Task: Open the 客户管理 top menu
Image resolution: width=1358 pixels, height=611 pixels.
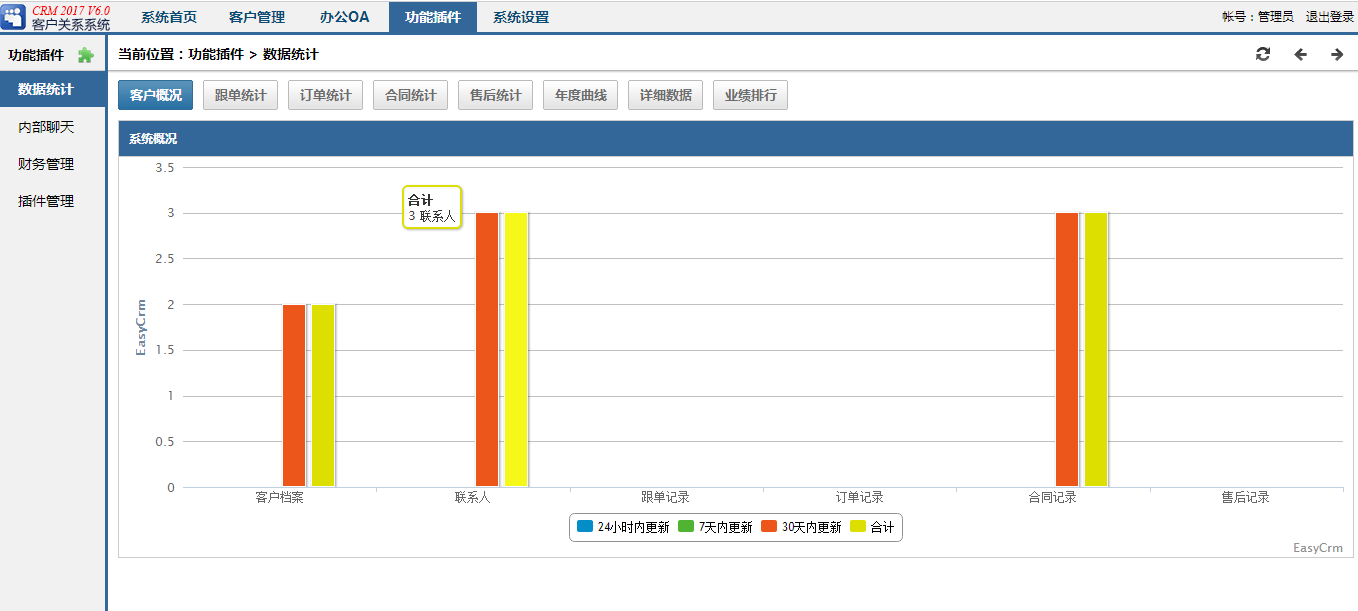Action: 257,17
